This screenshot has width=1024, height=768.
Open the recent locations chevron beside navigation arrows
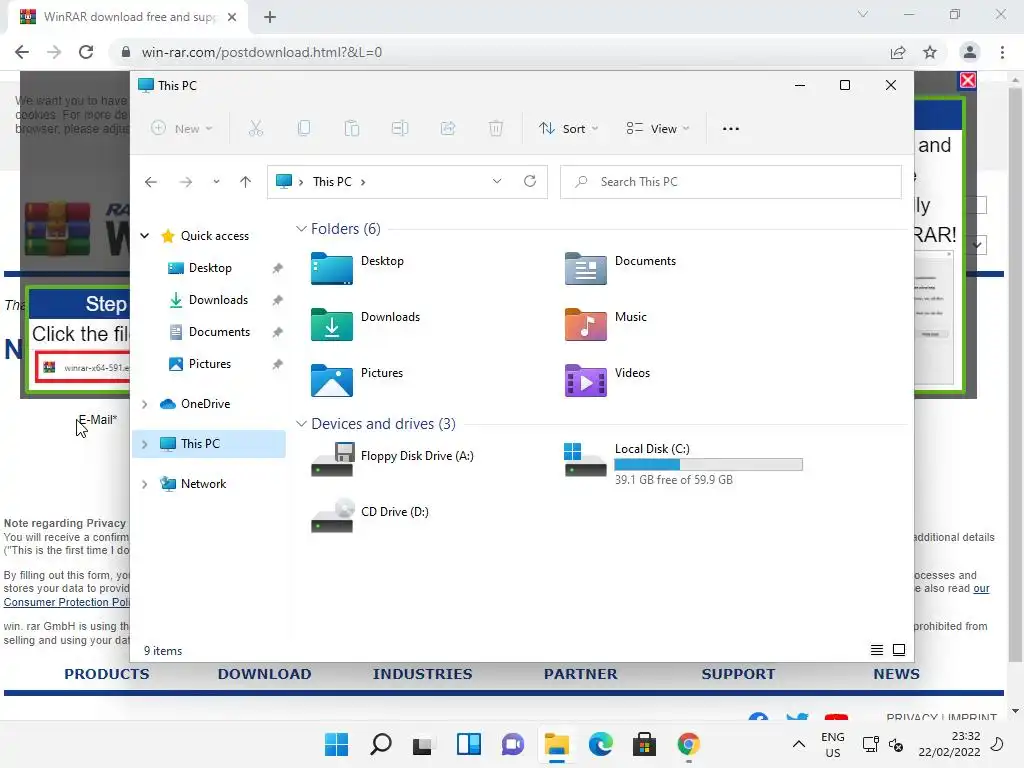pos(216,182)
